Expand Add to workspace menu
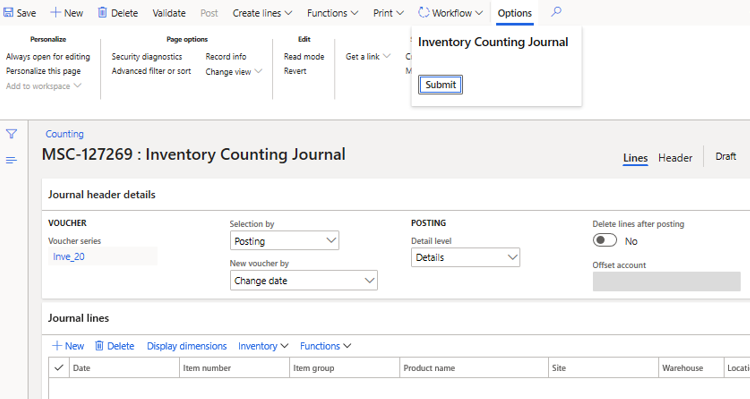This screenshot has height=399, width=750. pyautogui.click(x=44, y=86)
